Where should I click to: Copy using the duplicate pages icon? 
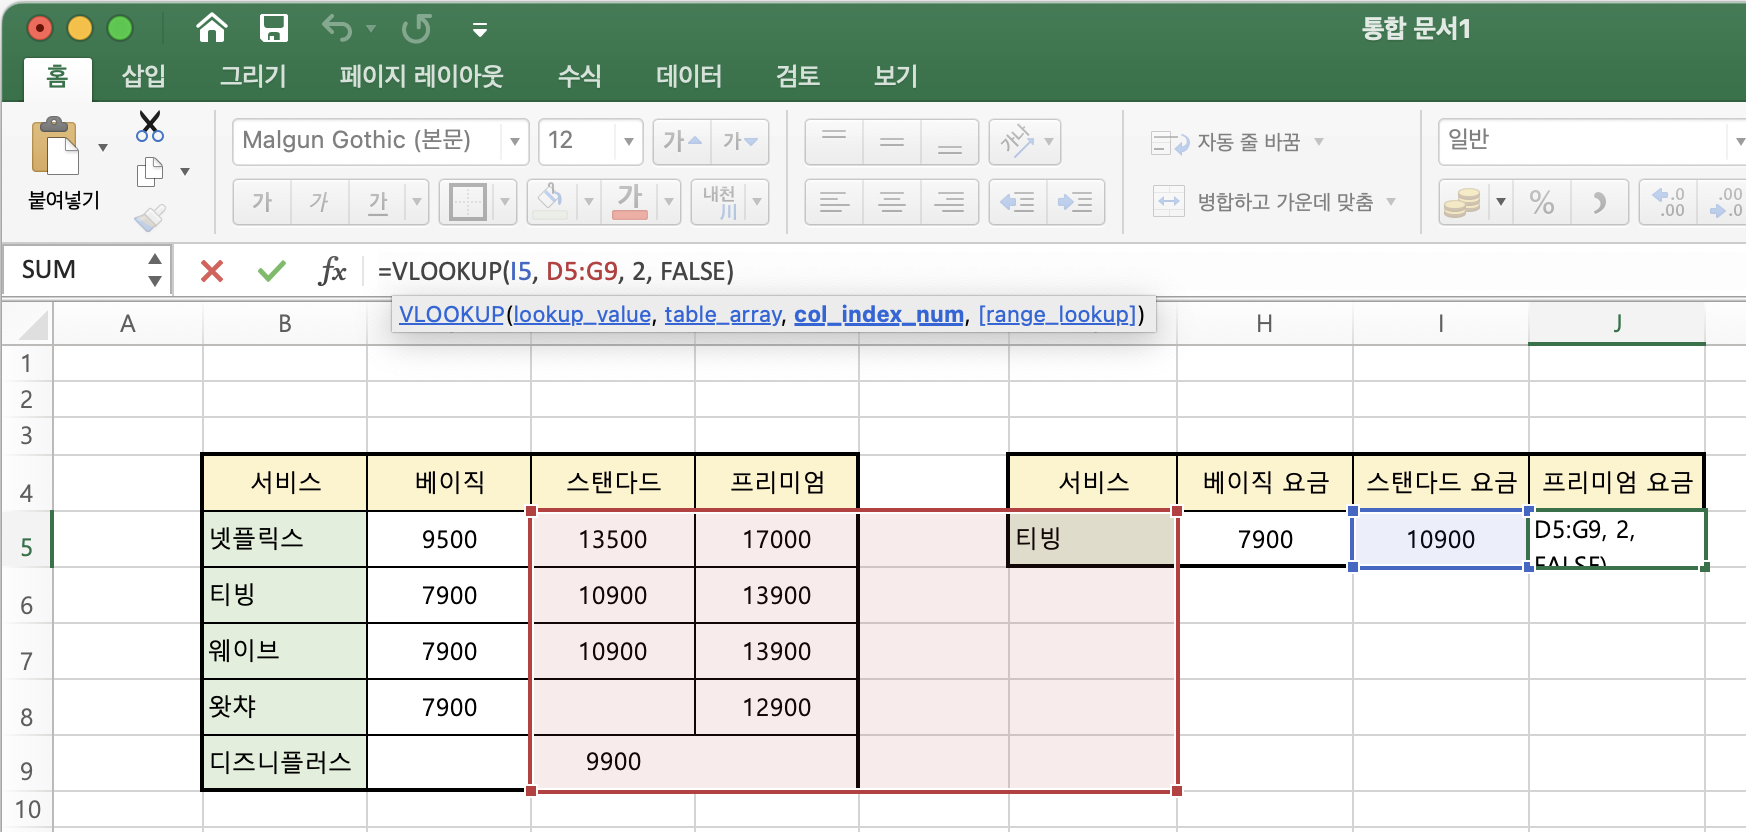click(x=150, y=172)
